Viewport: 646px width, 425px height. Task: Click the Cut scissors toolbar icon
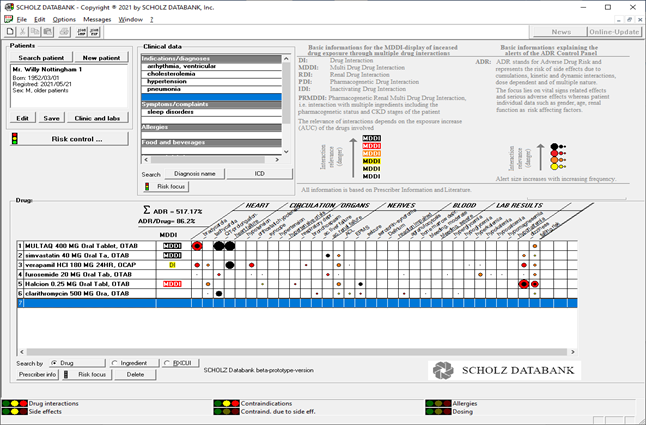pyautogui.click(x=23, y=32)
